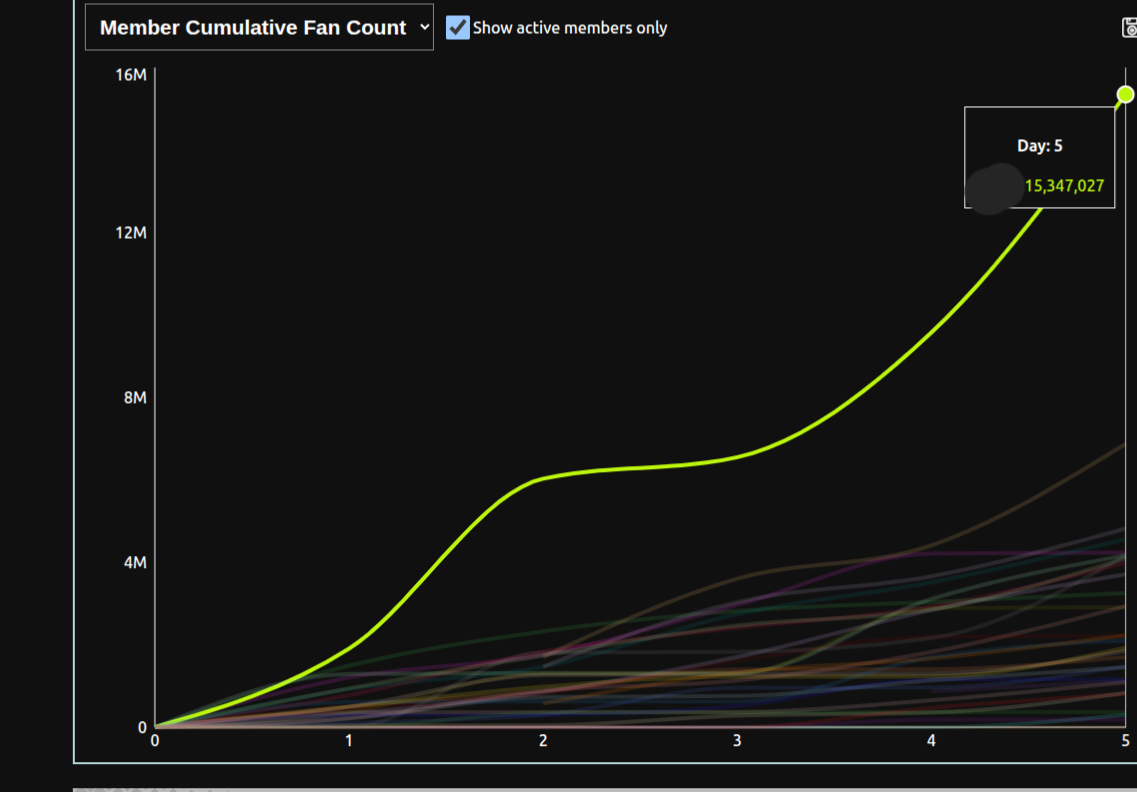Image resolution: width=1137 pixels, height=792 pixels.
Task: Click the green Day 5 data point
Action: pyautogui.click(x=1125, y=94)
